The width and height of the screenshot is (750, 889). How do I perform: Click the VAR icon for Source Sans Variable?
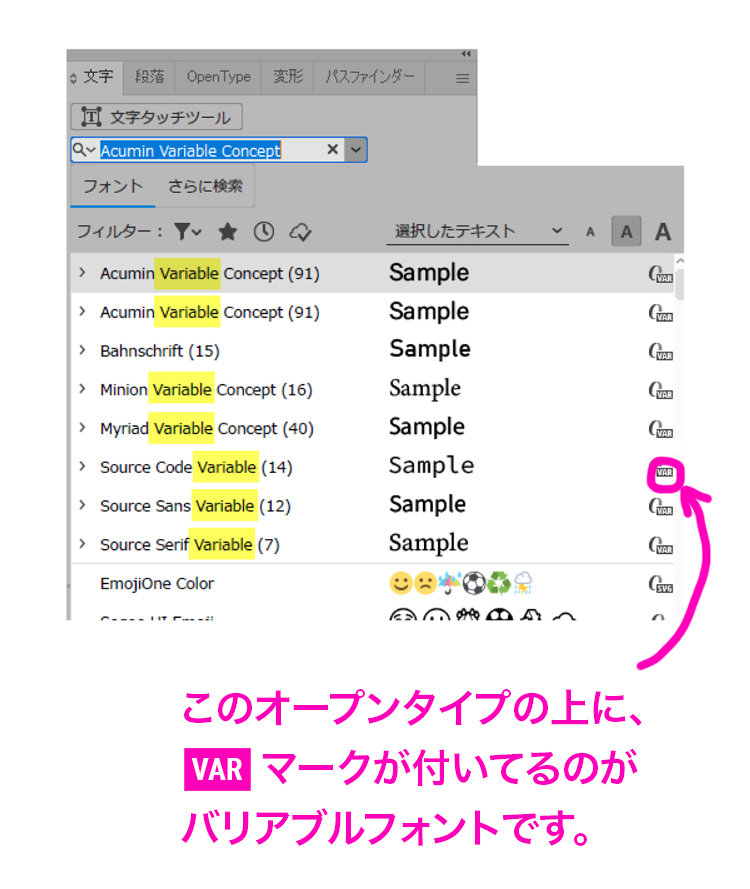click(x=661, y=506)
